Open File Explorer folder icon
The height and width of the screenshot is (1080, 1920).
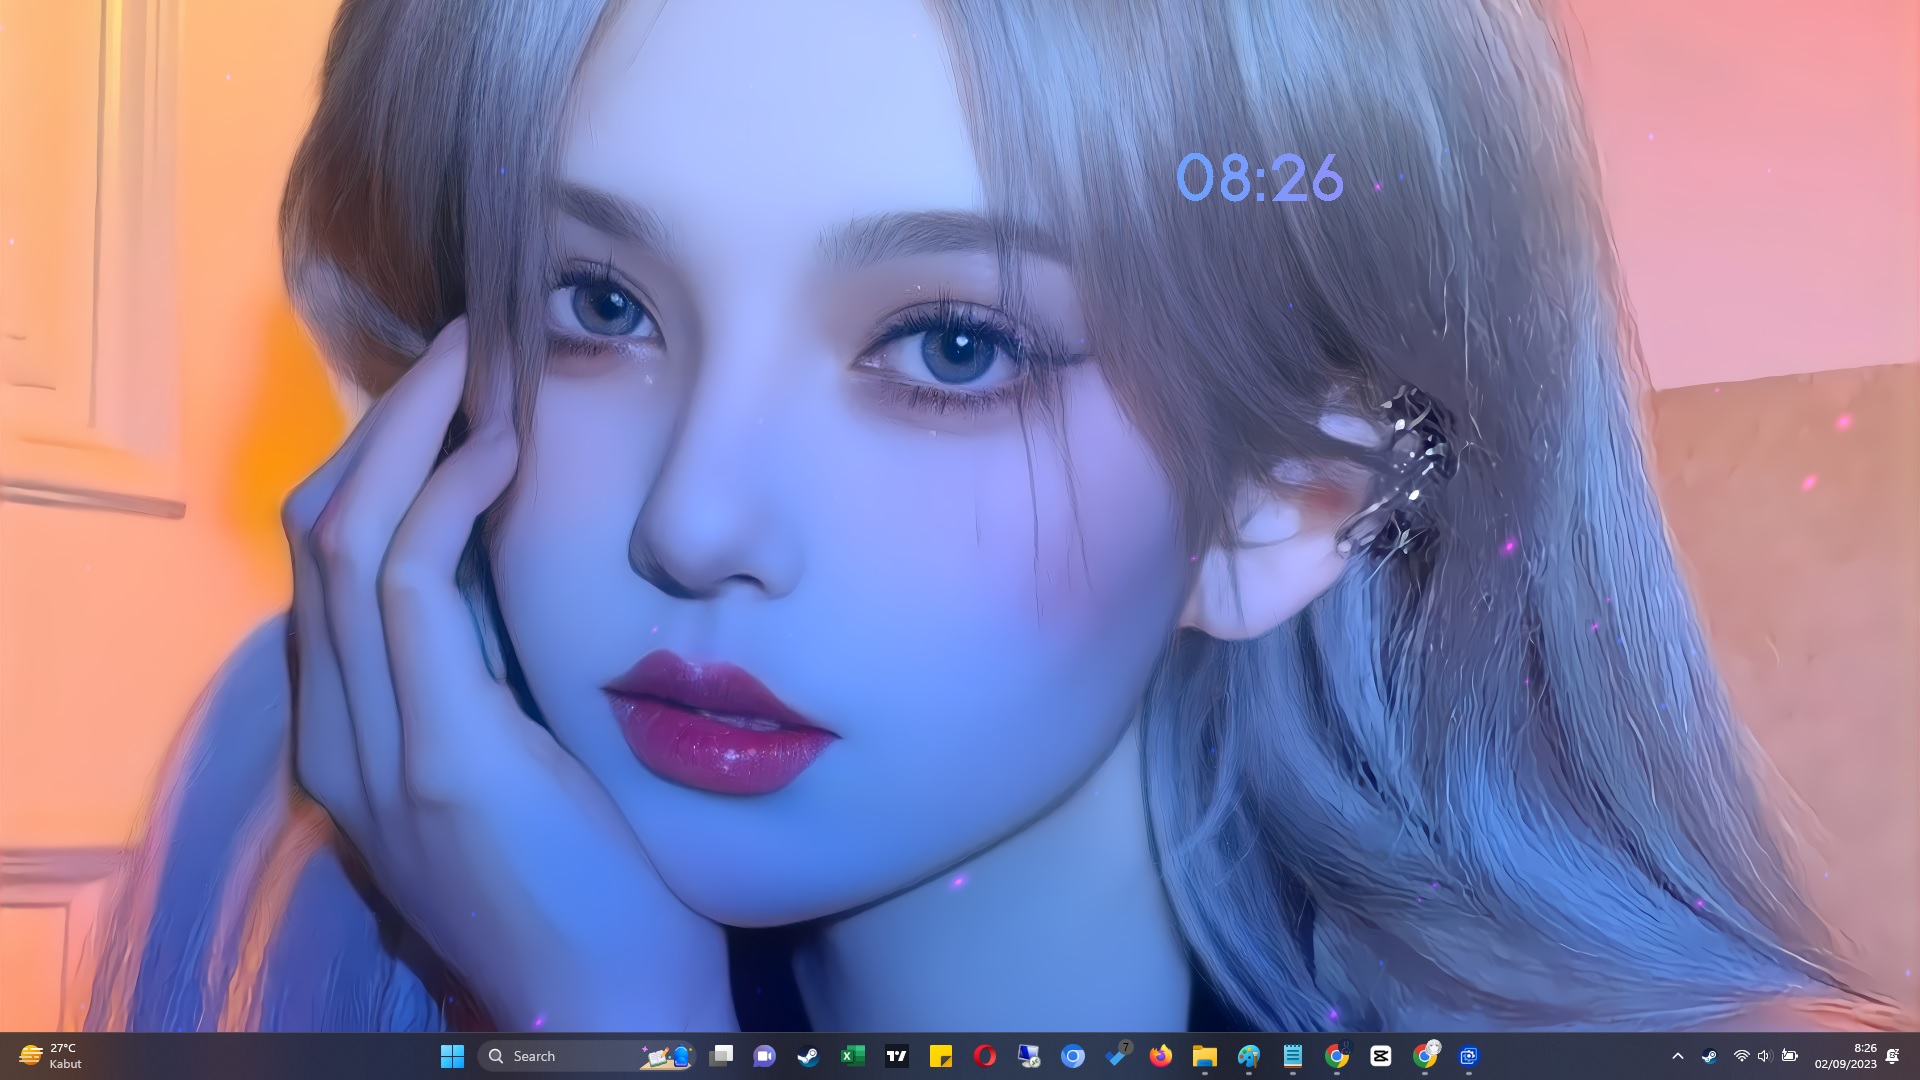pyautogui.click(x=1204, y=1056)
